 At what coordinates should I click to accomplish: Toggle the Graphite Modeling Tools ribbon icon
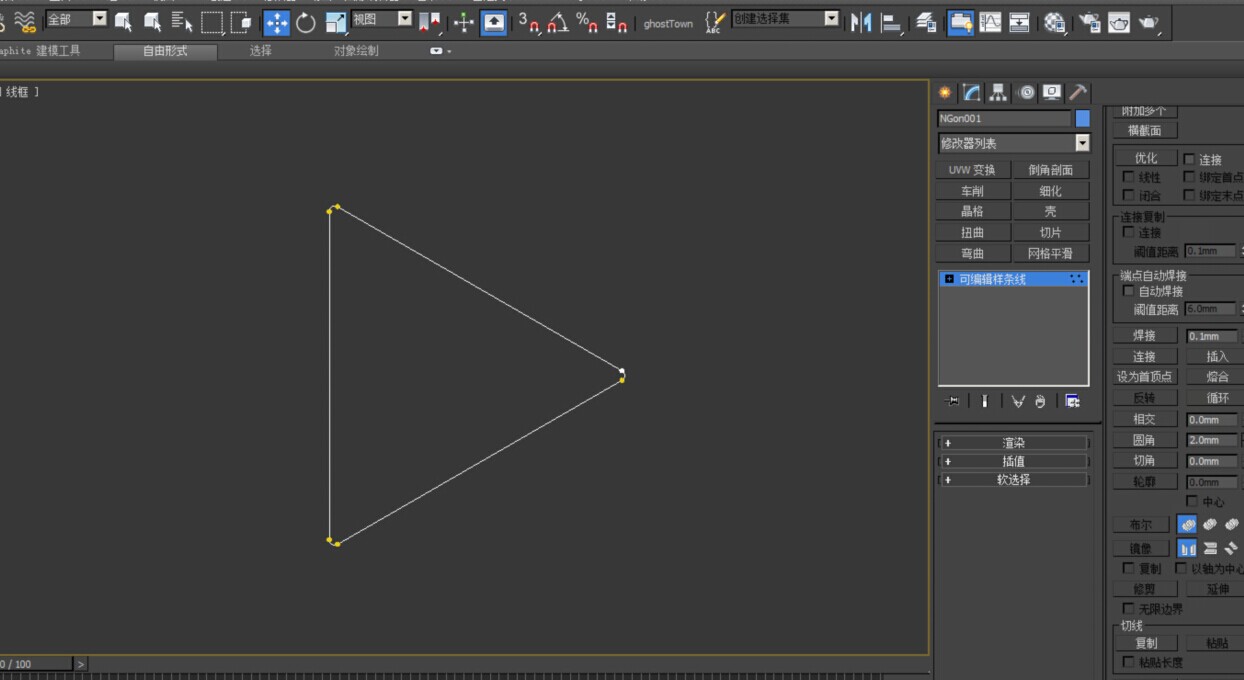point(961,22)
